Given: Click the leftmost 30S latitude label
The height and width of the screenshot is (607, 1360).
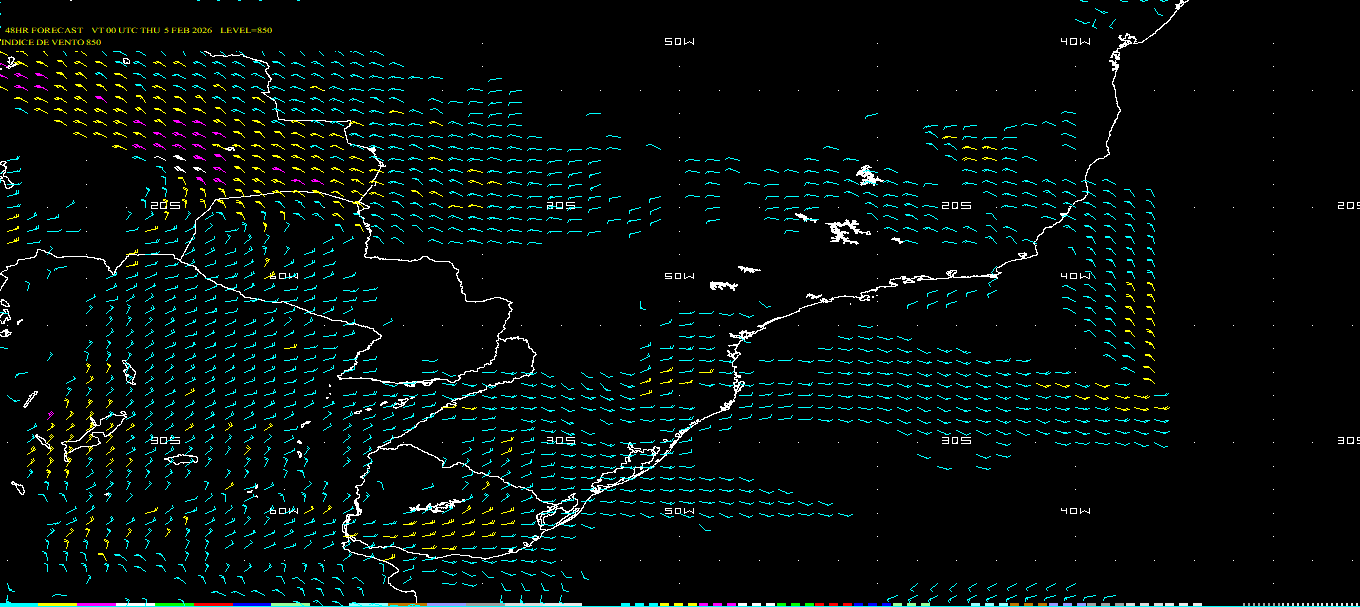Looking at the screenshot, I should pos(166,440).
